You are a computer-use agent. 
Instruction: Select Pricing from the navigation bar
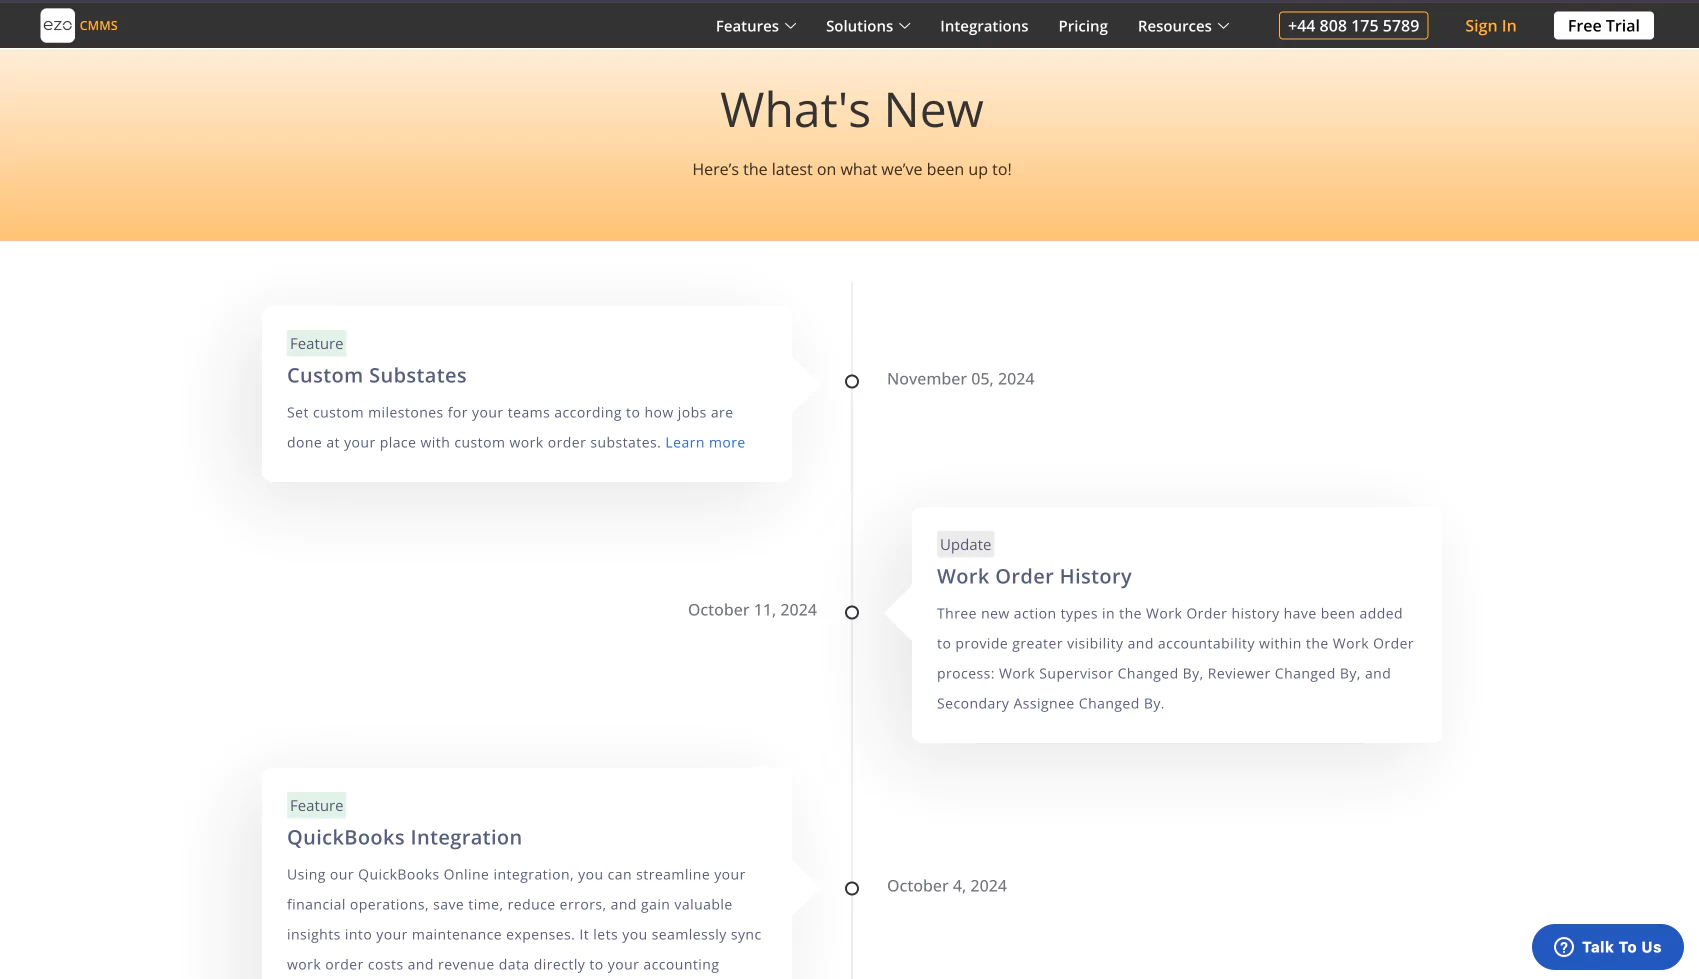pos(1082,25)
